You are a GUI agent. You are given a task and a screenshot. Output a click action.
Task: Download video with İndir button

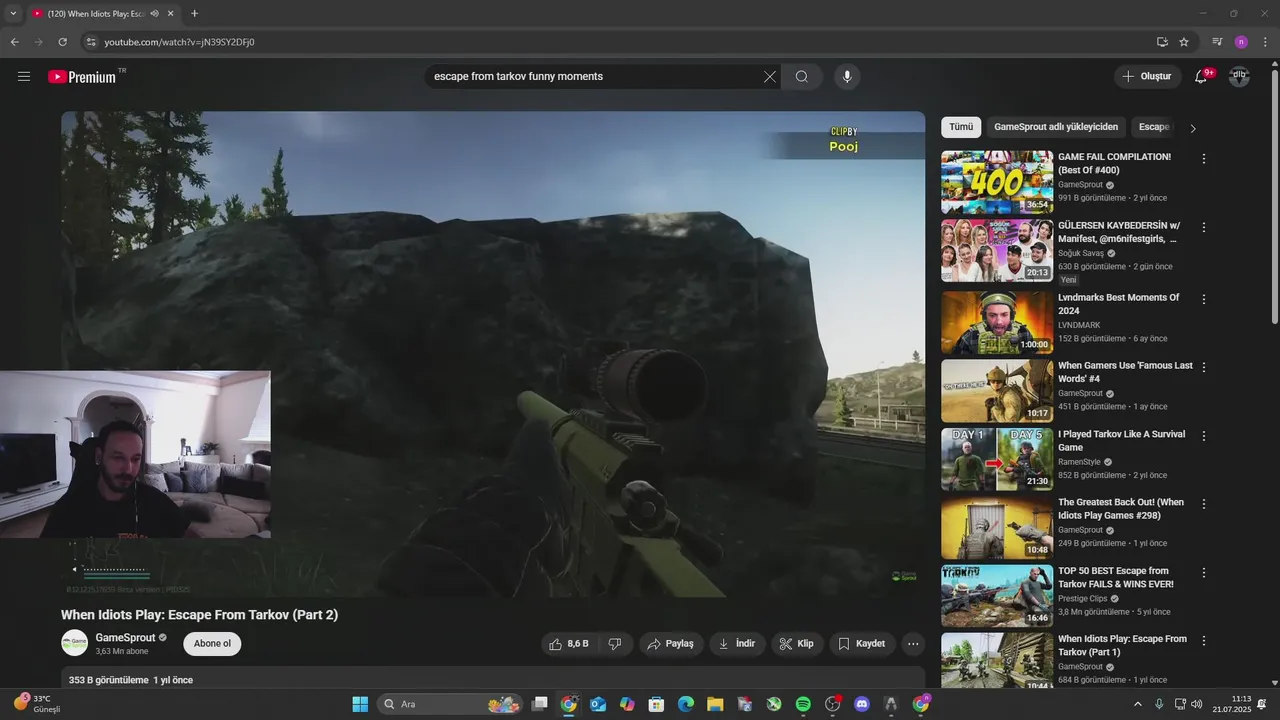[737, 644]
